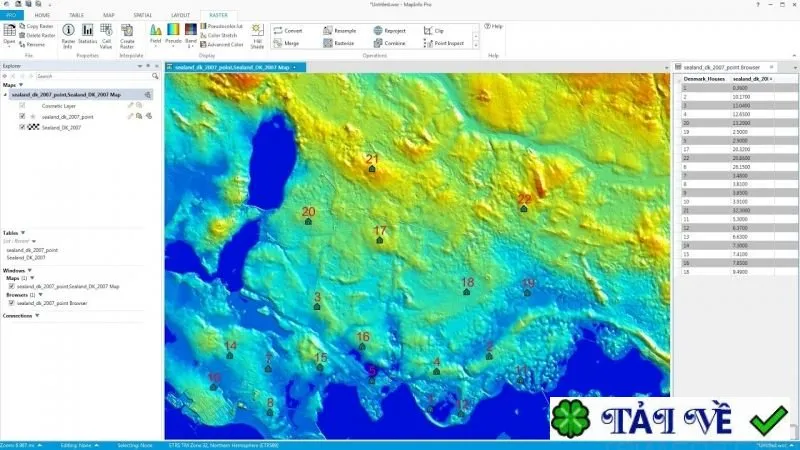Toggle the sealand_dk_2007_point layer visibility checkbox

pos(22,116)
